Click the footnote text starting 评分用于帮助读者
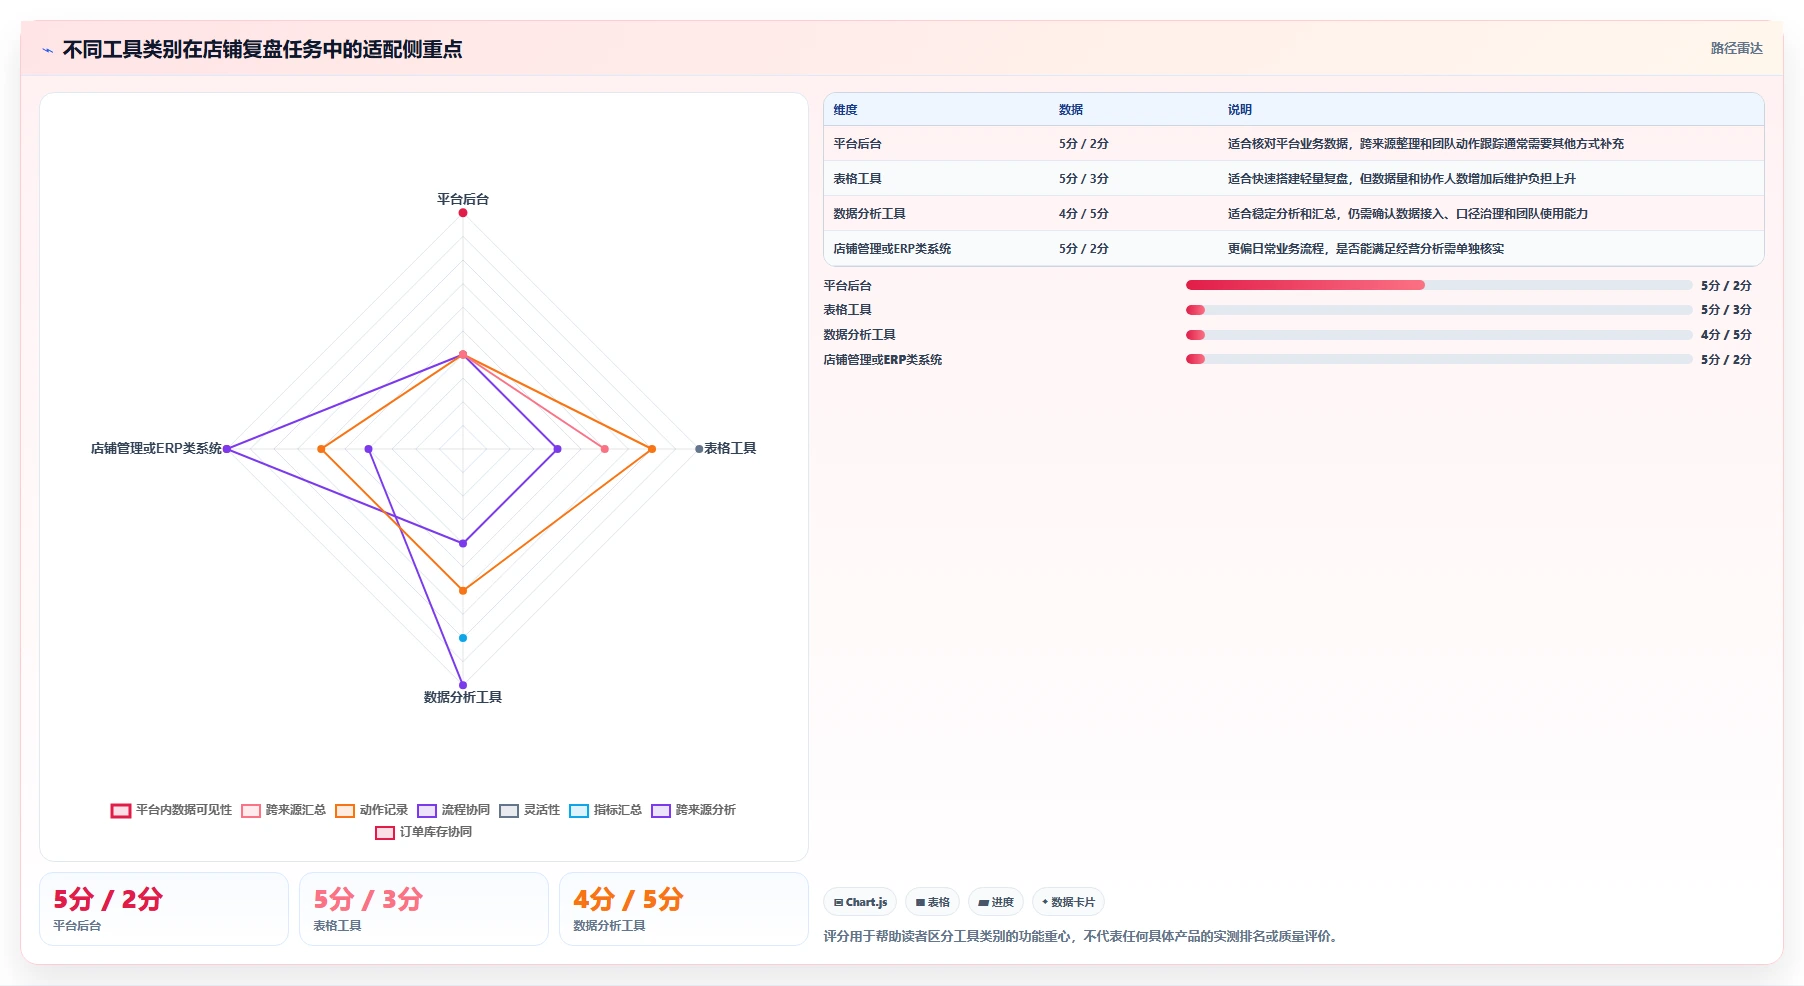 tap(1083, 937)
